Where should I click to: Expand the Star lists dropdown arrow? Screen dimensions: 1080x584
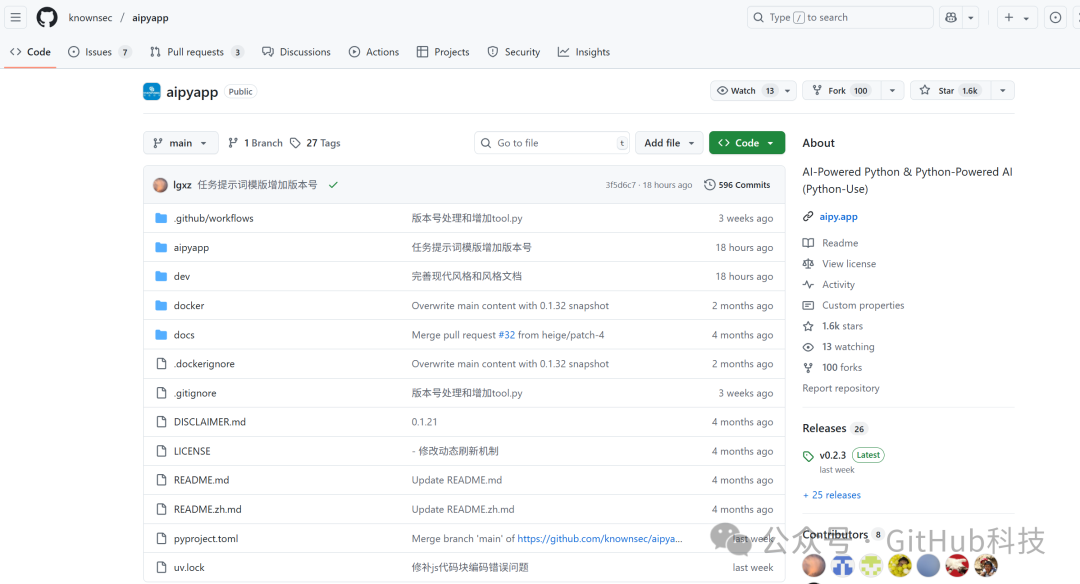tap(1003, 91)
